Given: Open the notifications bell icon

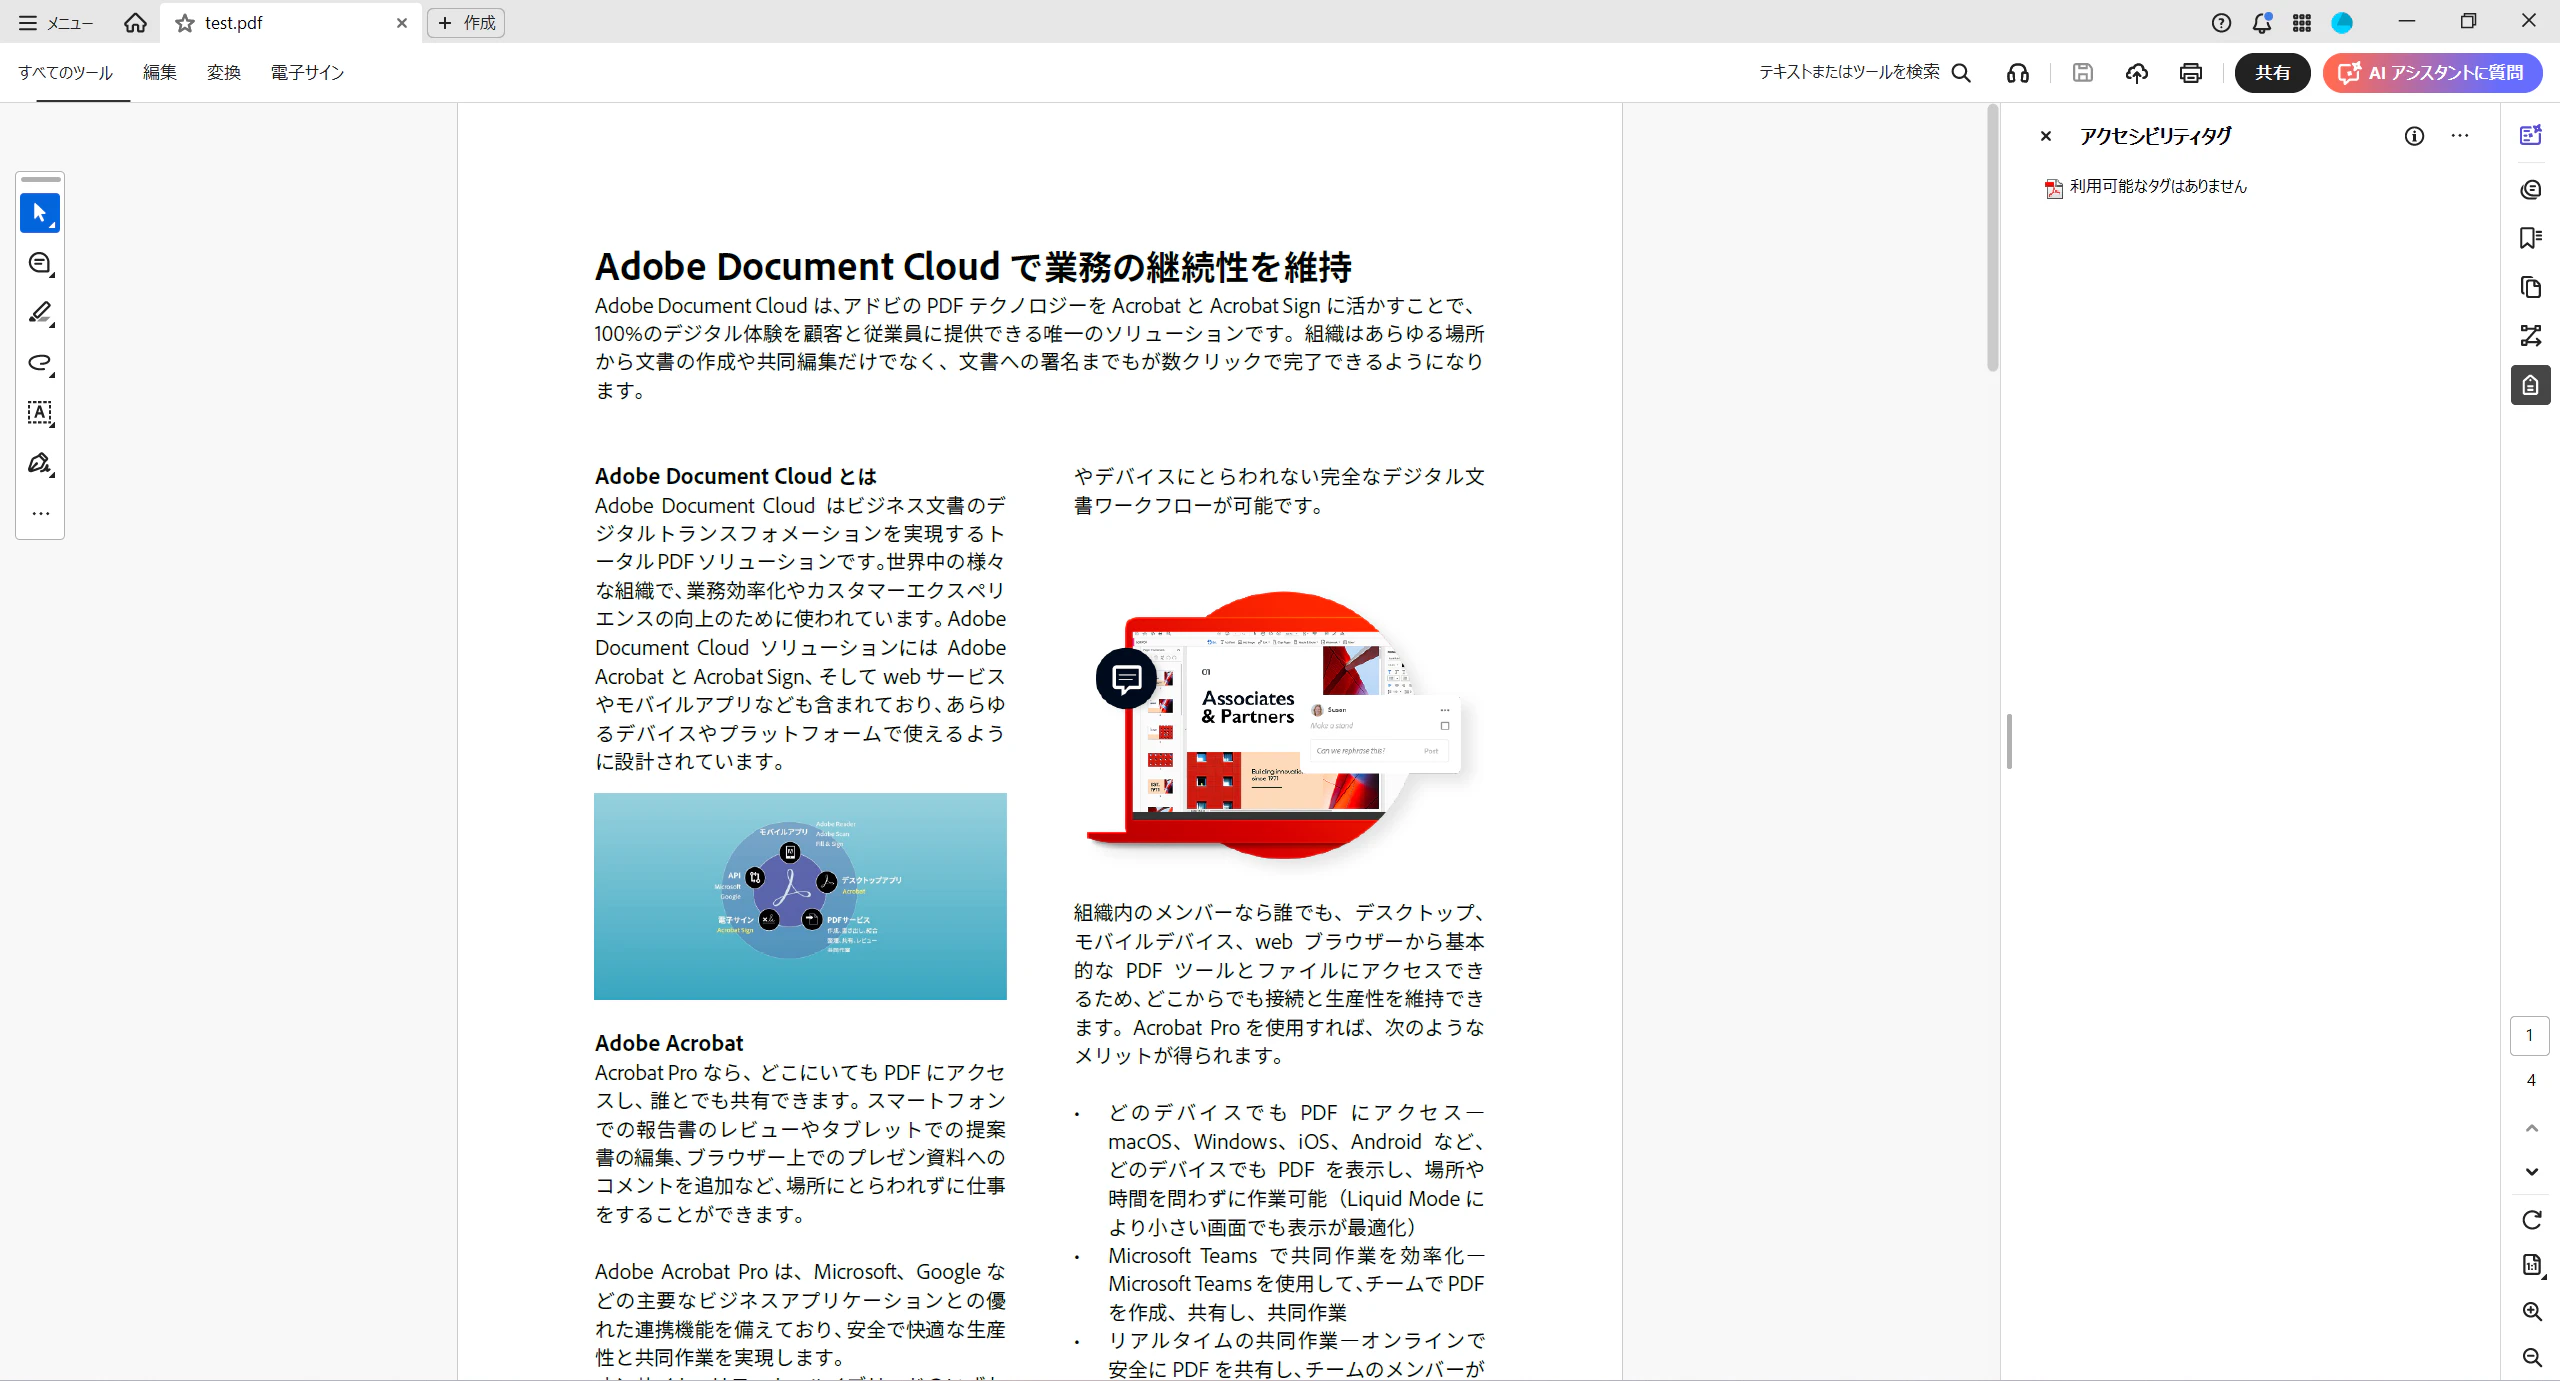Looking at the screenshot, I should (x=2262, y=23).
